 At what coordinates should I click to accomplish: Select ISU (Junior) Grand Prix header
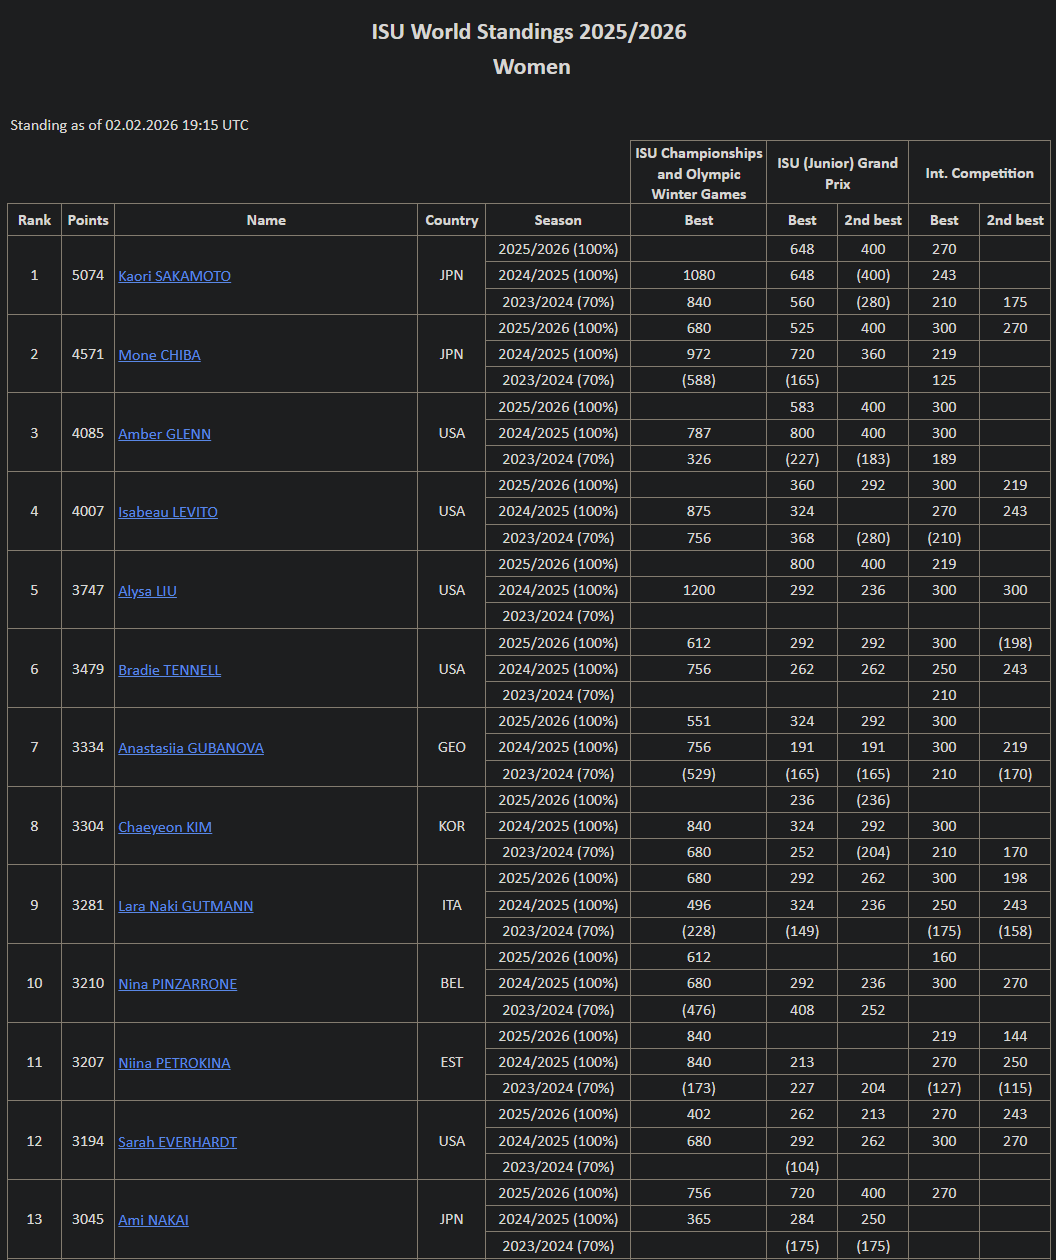click(x=838, y=173)
